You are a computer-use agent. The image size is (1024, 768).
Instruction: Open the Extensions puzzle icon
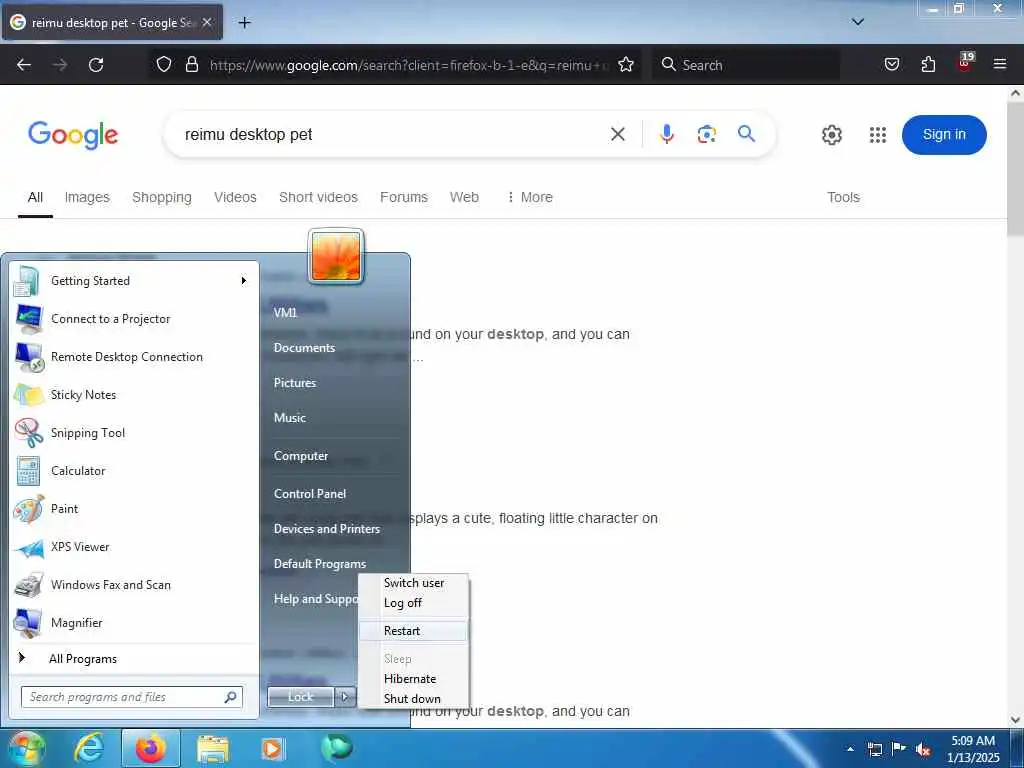coord(928,64)
